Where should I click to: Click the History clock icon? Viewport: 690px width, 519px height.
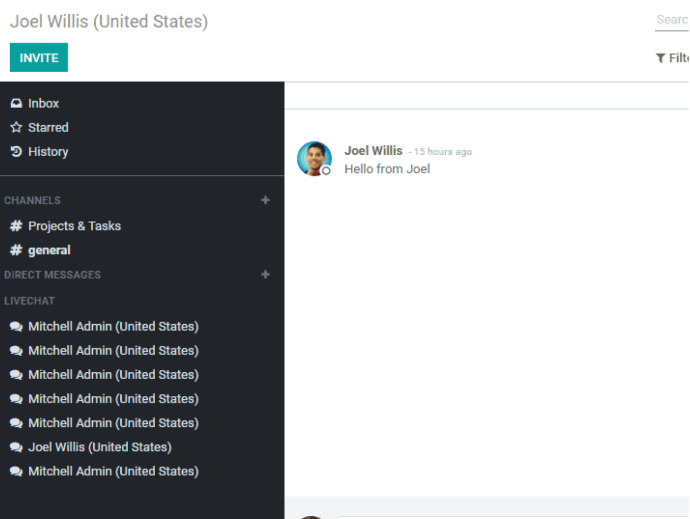click(x=16, y=152)
